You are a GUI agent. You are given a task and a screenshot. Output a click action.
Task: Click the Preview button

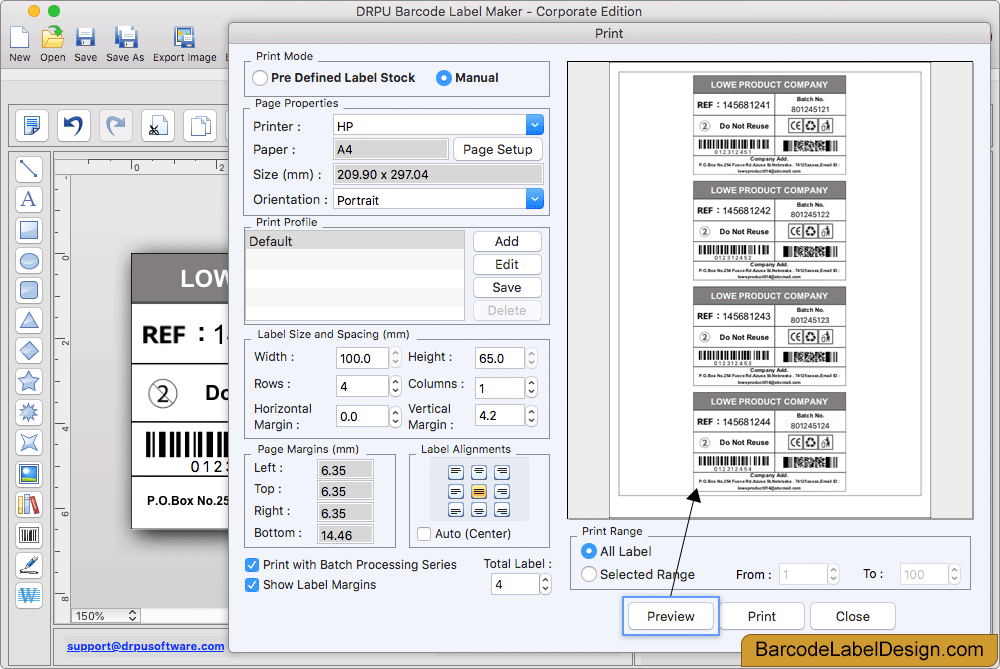pyautogui.click(x=670, y=616)
